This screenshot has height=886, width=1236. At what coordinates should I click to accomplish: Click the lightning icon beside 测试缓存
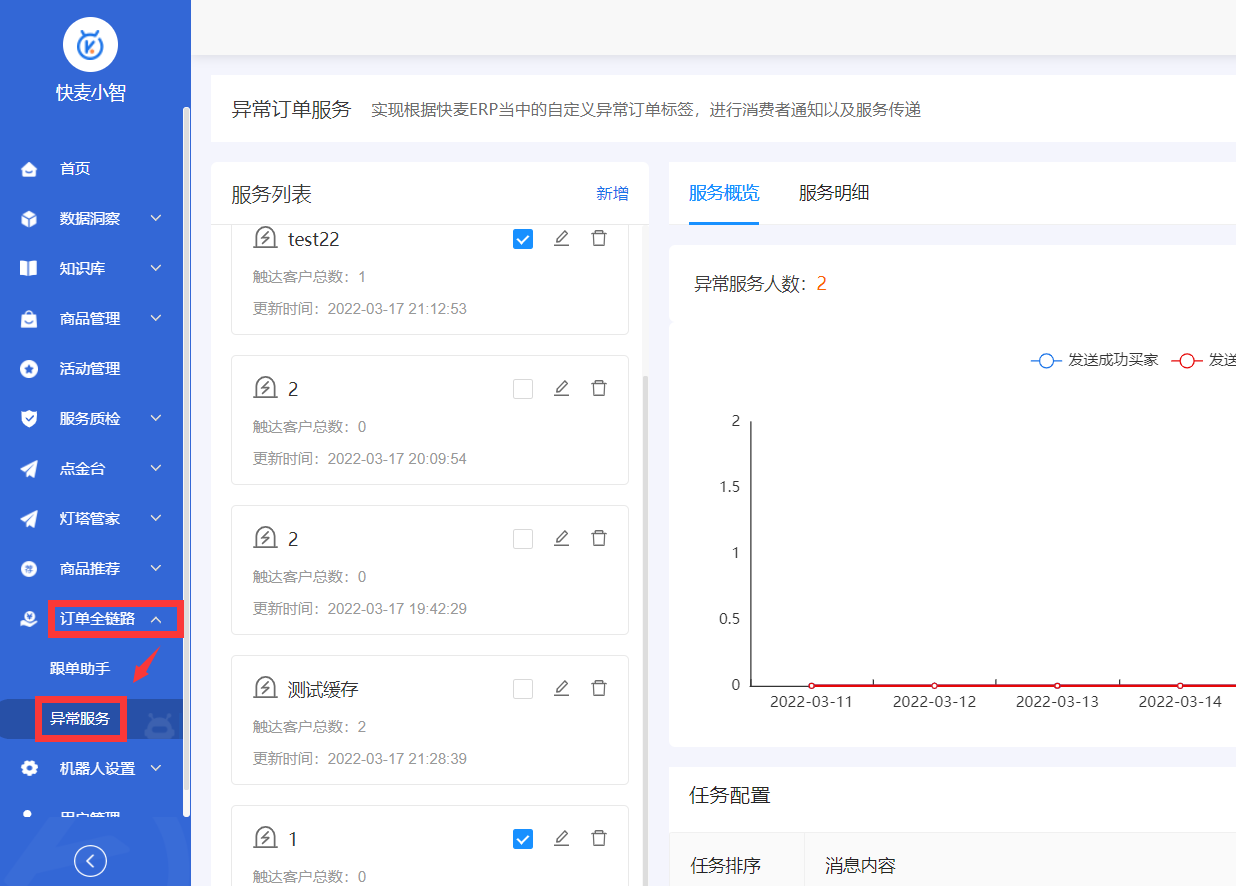pyautogui.click(x=265, y=688)
